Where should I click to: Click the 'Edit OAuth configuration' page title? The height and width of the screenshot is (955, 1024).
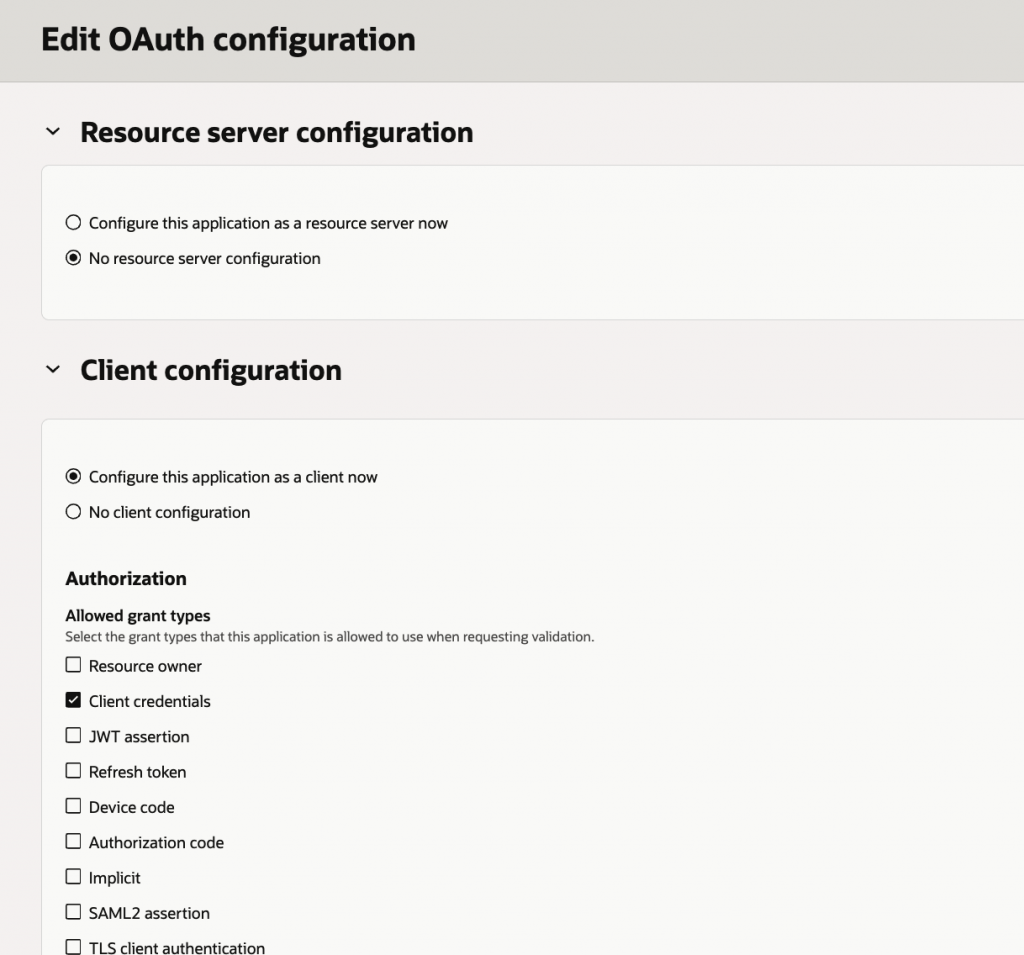(228, 39)
